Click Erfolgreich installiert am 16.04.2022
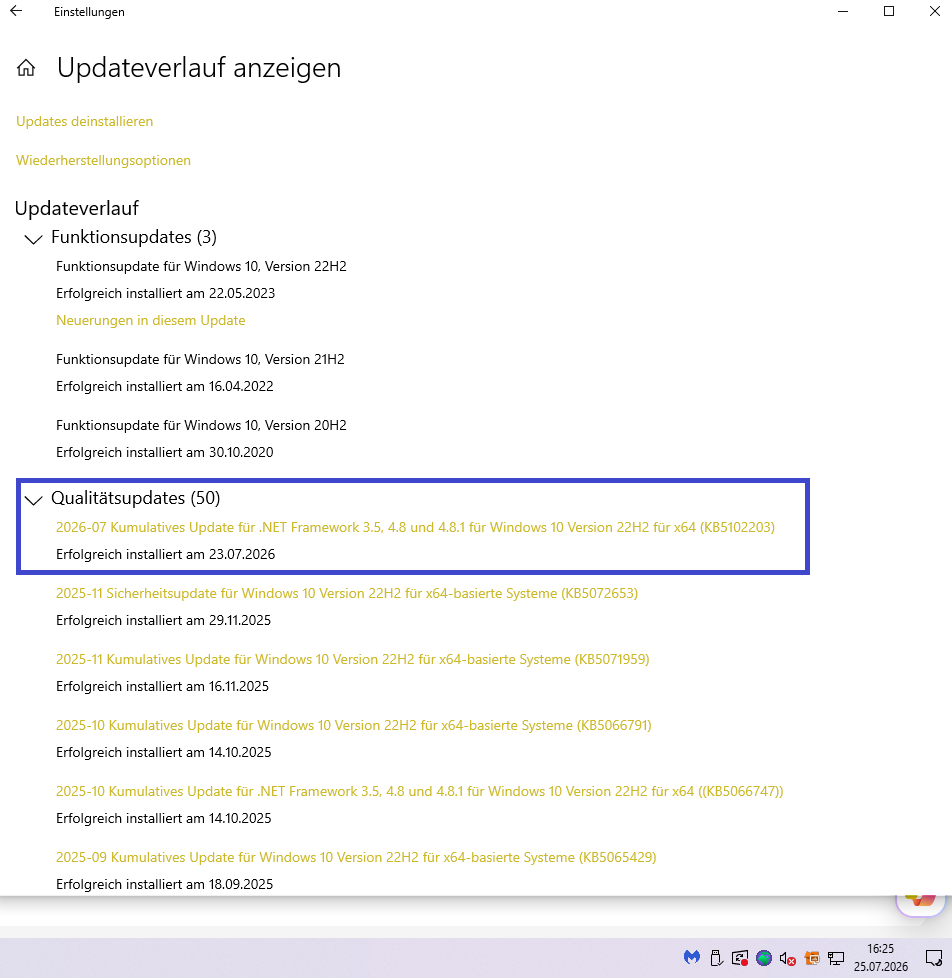The height and width of the screenshot is (978, 952). (x=165, y=386)
